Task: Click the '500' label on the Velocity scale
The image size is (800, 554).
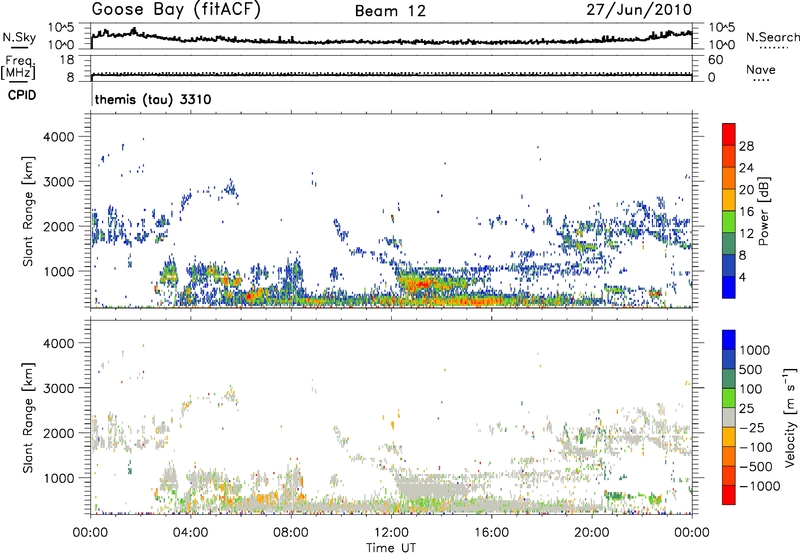Action: click(x=751, y=370)
